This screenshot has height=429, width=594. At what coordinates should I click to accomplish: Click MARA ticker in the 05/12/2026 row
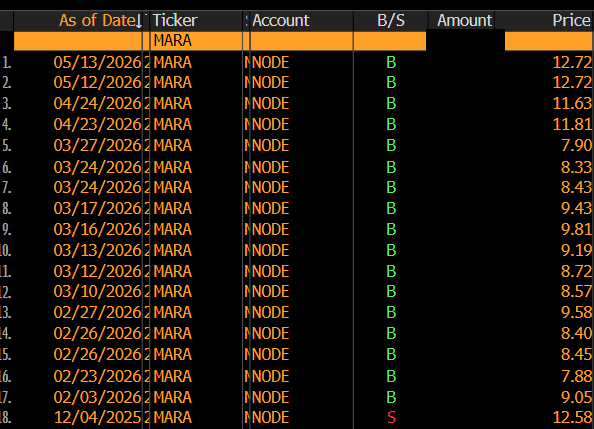tap(173, 82)
